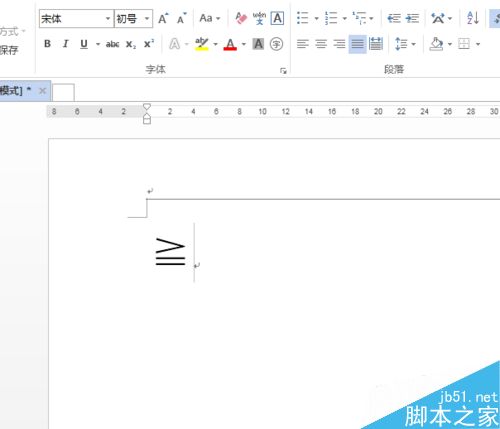Apply the yellow text highlight color
The image size is (500, 429).
click(x=202, y=44)
